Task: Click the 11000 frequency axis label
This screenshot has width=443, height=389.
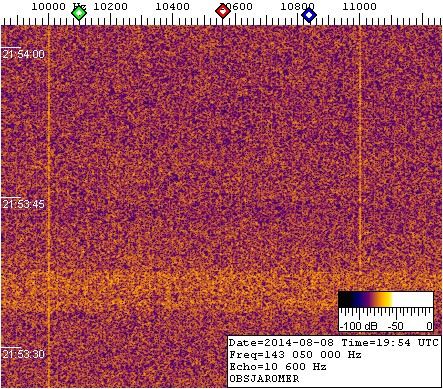Action: click(x=359, y=6)
